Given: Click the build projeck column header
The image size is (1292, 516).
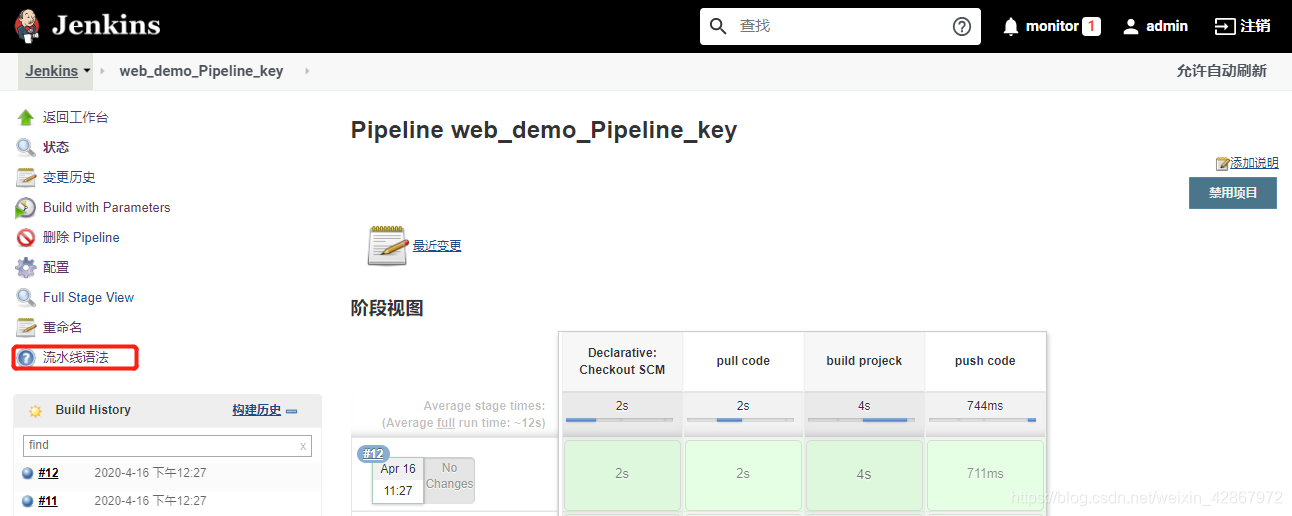Looking at the screenshot, I should click(x=864, y=361).
